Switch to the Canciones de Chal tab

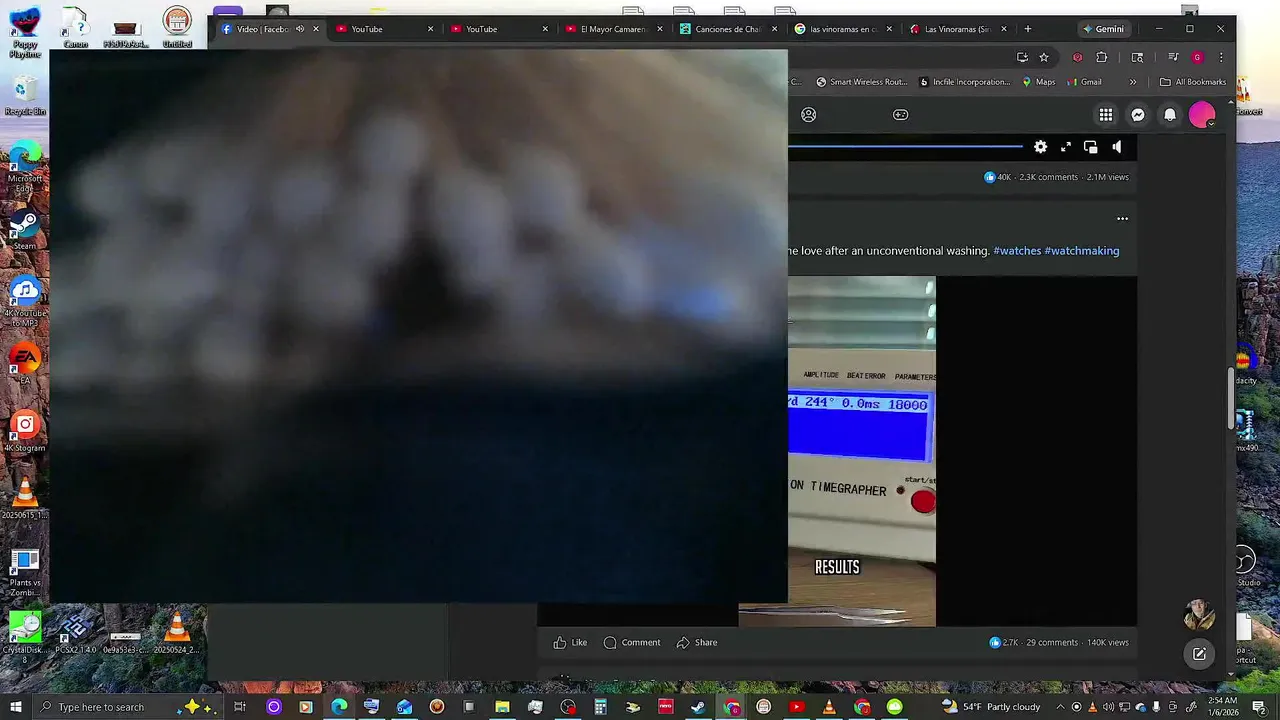728,29
